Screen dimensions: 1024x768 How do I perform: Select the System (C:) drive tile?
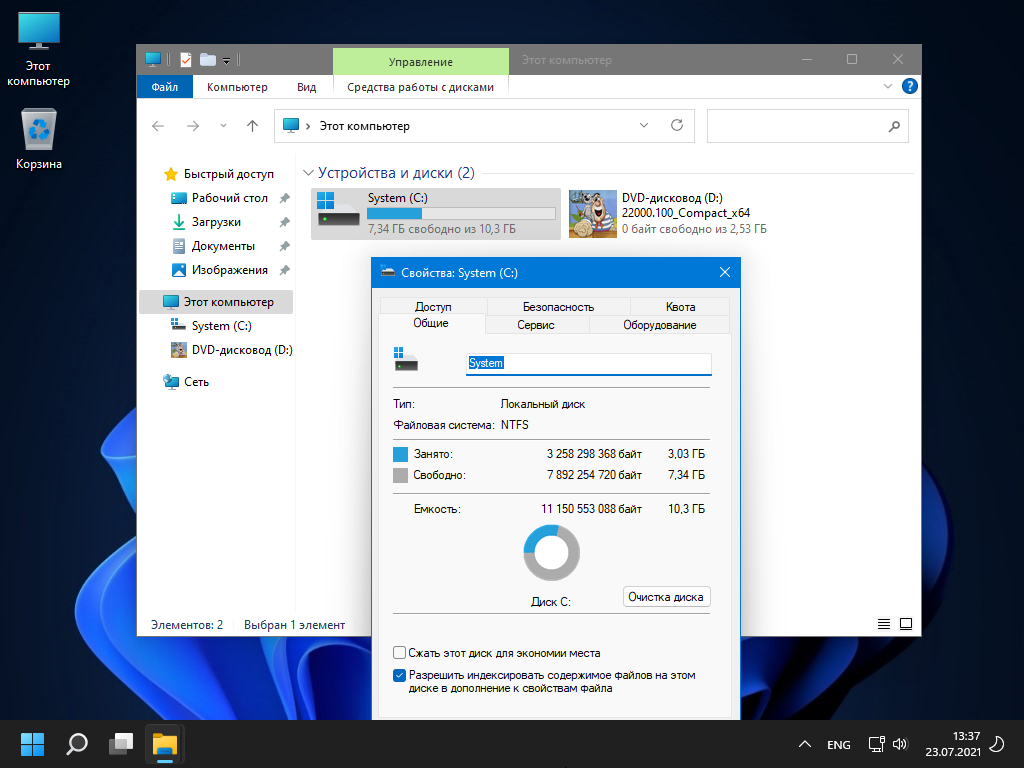436,214
